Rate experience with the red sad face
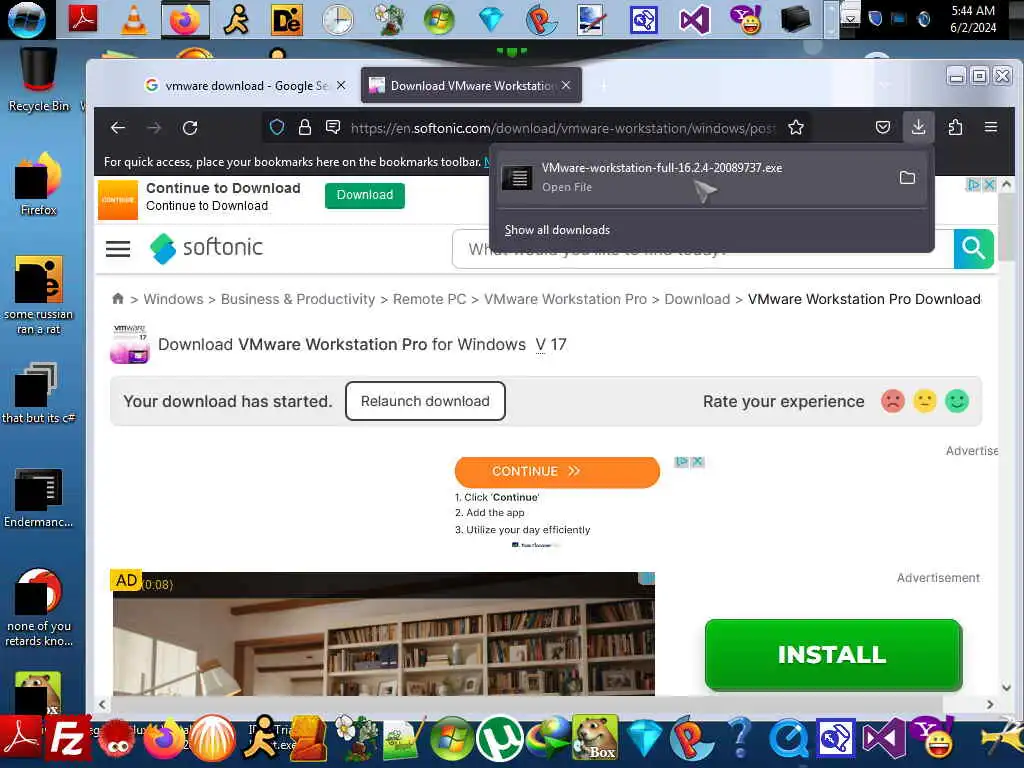The image size is (1024, 768). (893, 401)
